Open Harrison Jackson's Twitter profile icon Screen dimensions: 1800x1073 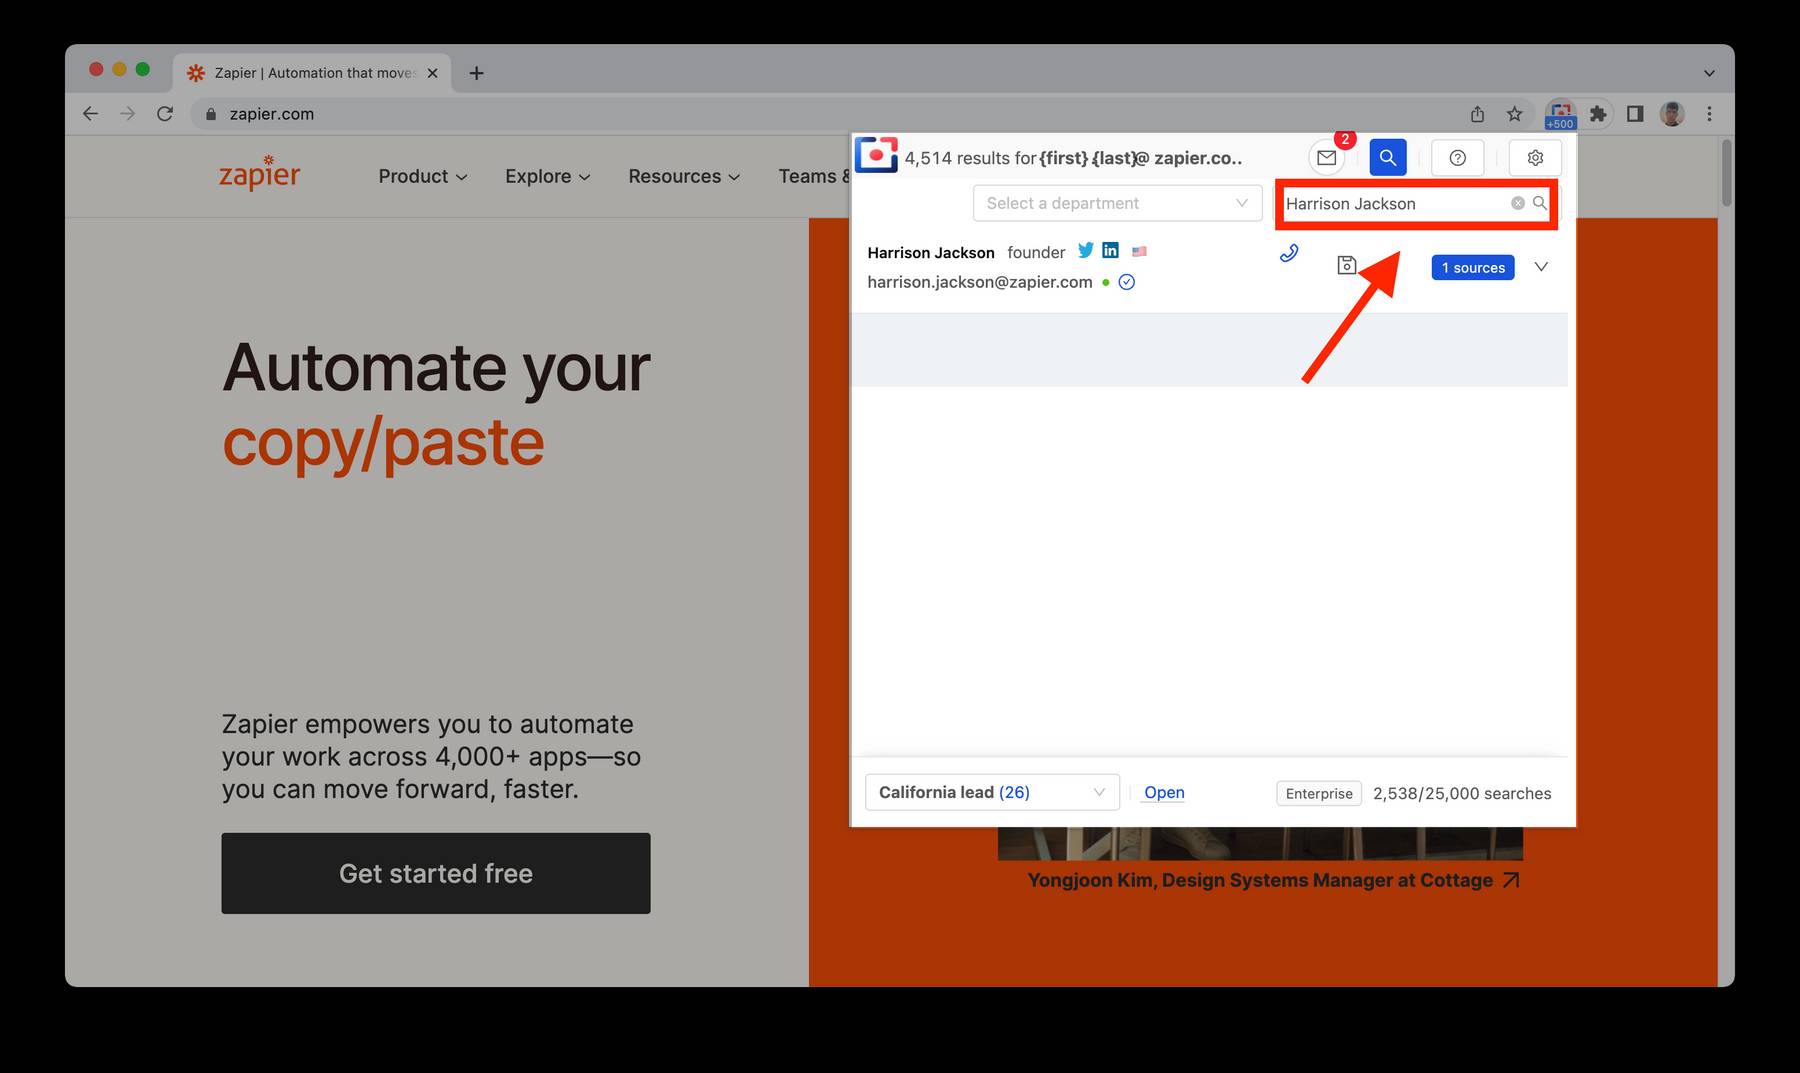1085,250
